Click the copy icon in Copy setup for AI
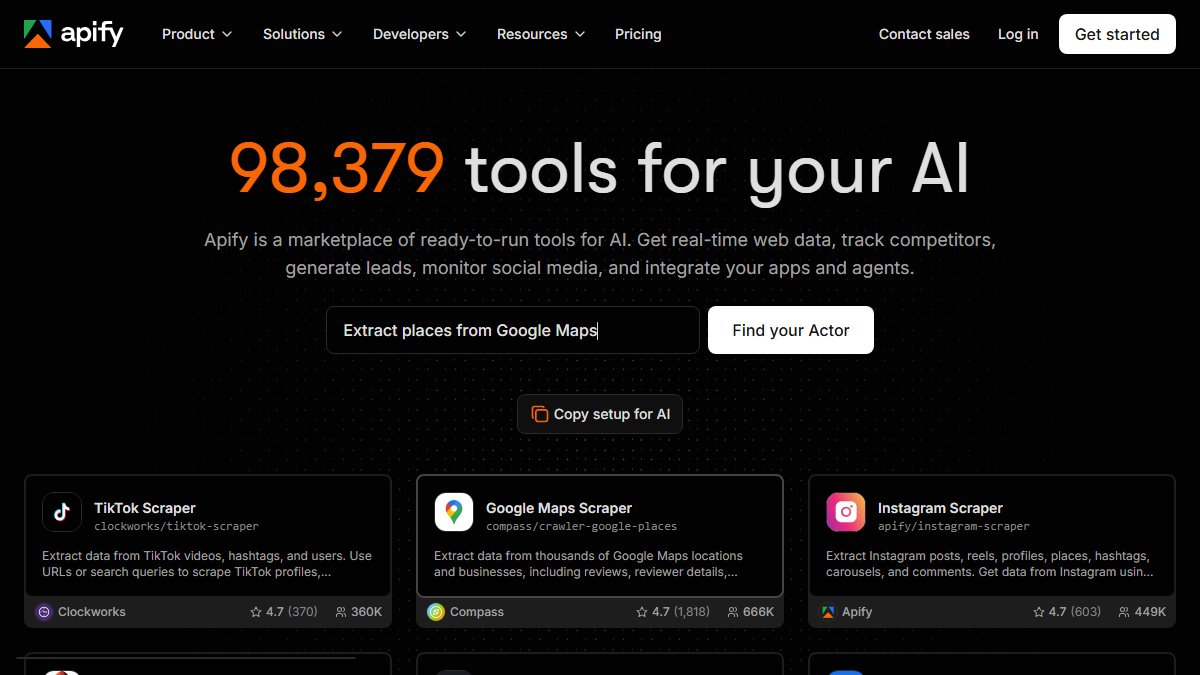 [x=540, y=414]
